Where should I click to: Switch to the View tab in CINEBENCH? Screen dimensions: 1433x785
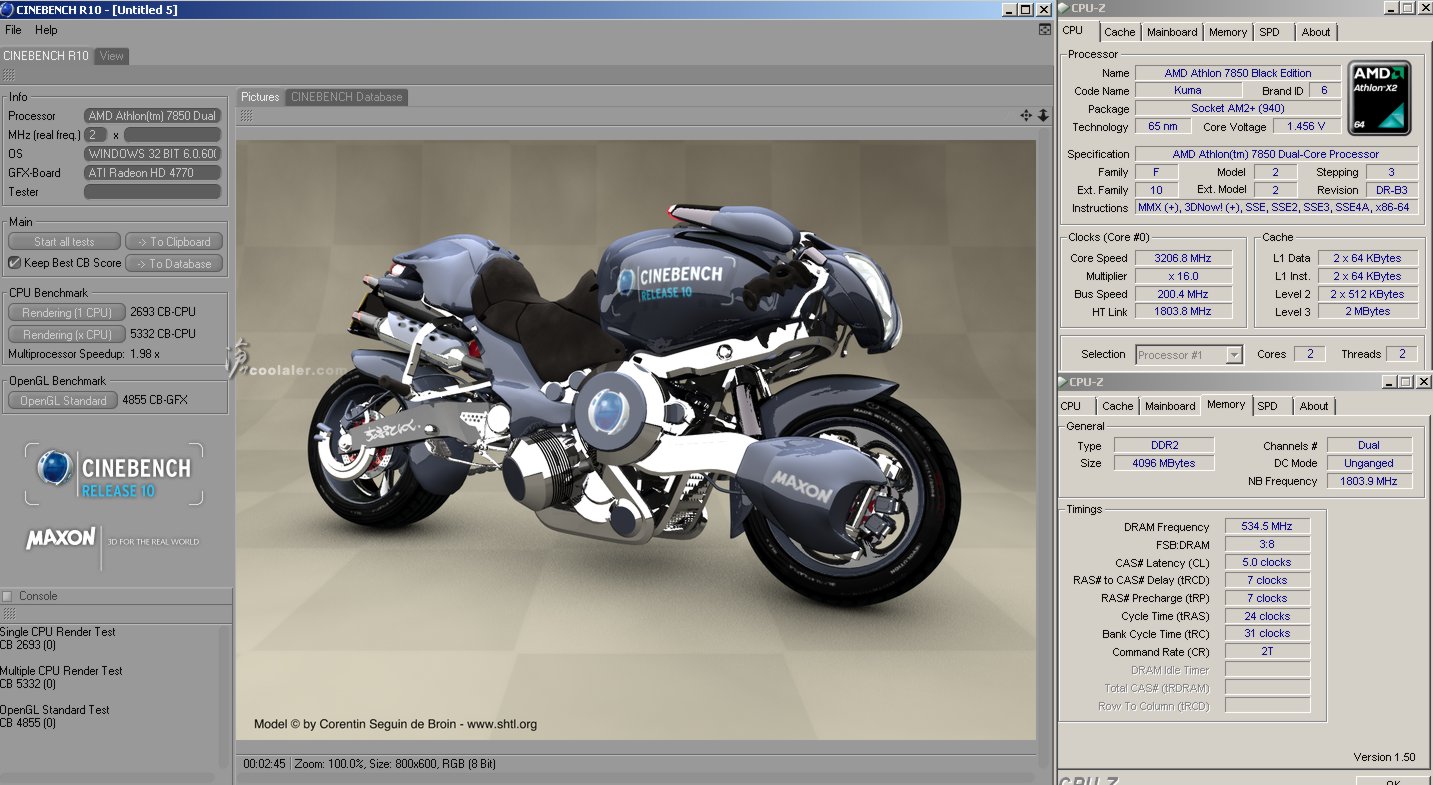point(112,56)
